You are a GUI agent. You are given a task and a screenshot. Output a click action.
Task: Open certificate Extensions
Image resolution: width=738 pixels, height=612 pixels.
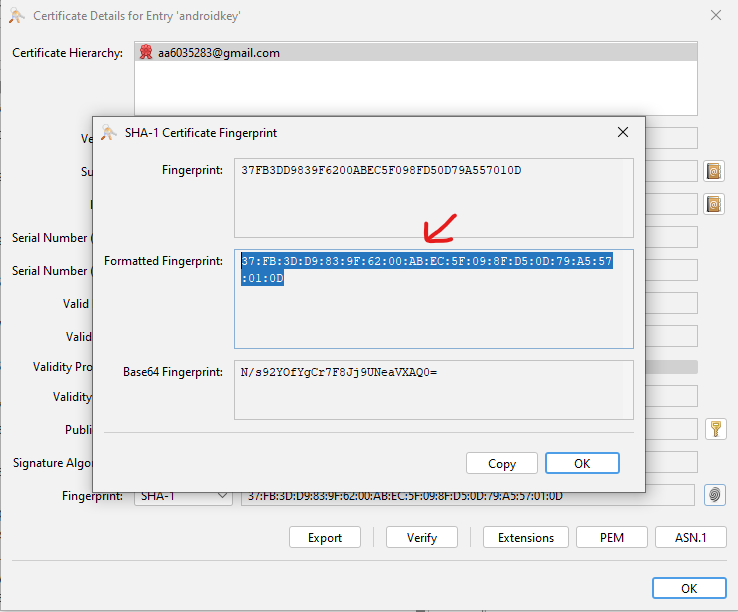click(526, 537)
